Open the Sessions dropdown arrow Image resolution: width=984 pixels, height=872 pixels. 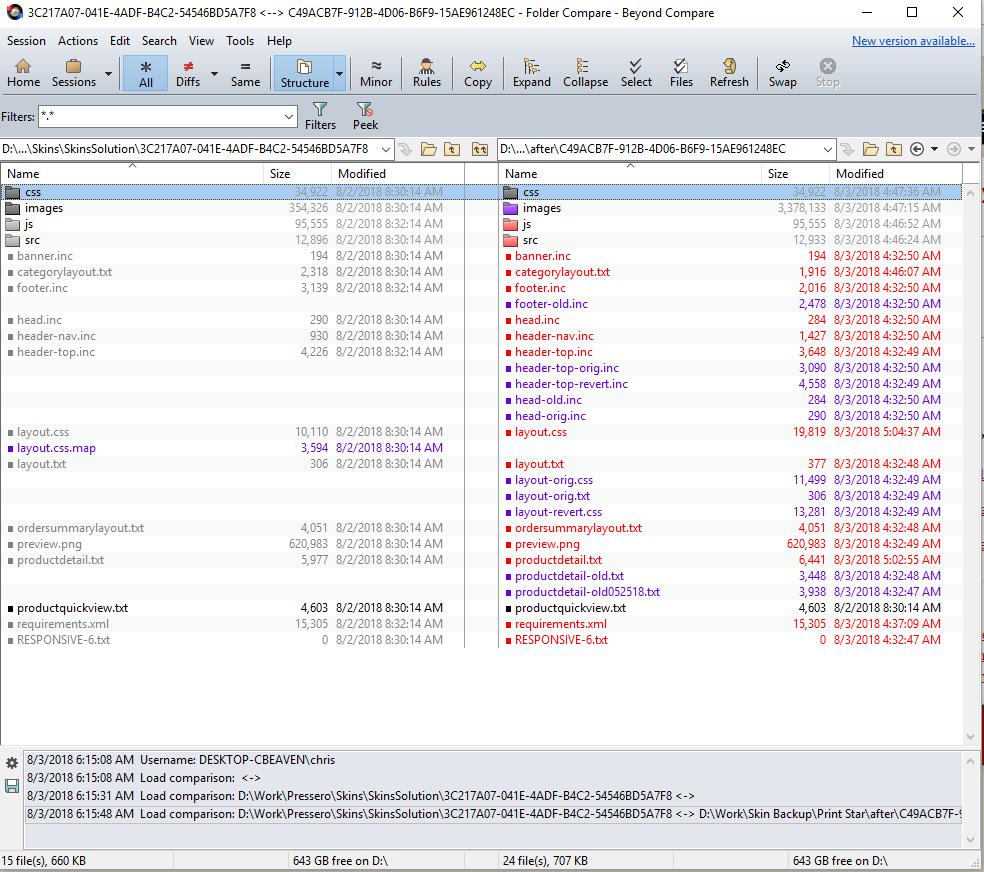point(108,73)
